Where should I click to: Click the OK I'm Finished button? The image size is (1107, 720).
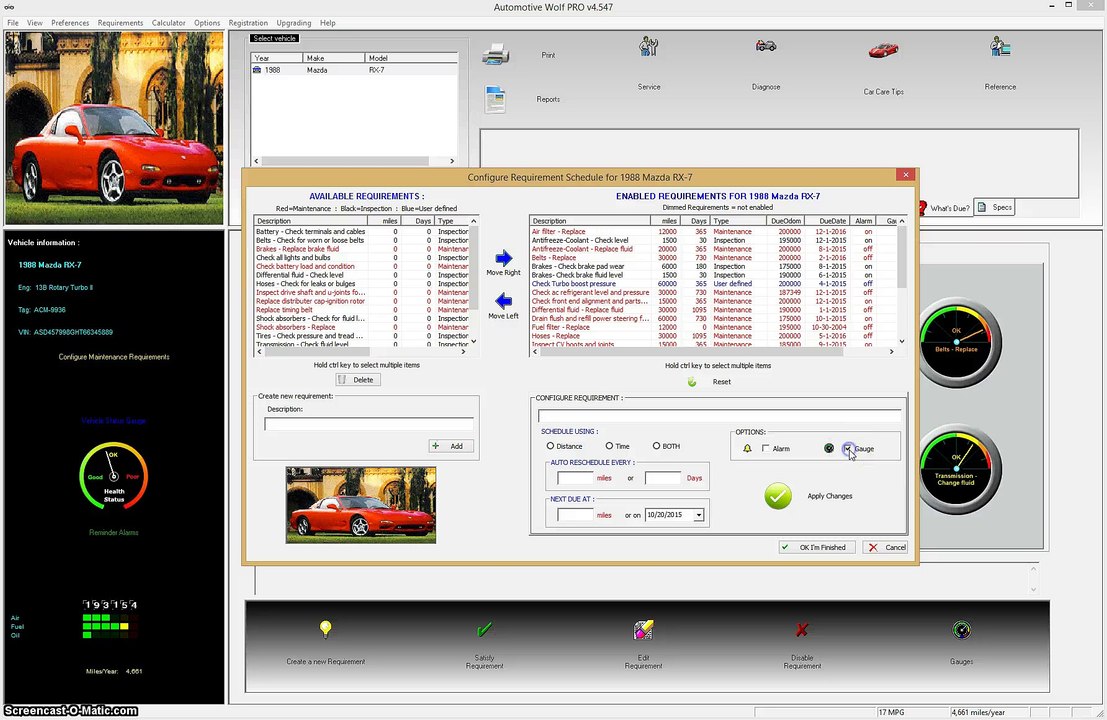pyautogui.click(x=817, y=547)
